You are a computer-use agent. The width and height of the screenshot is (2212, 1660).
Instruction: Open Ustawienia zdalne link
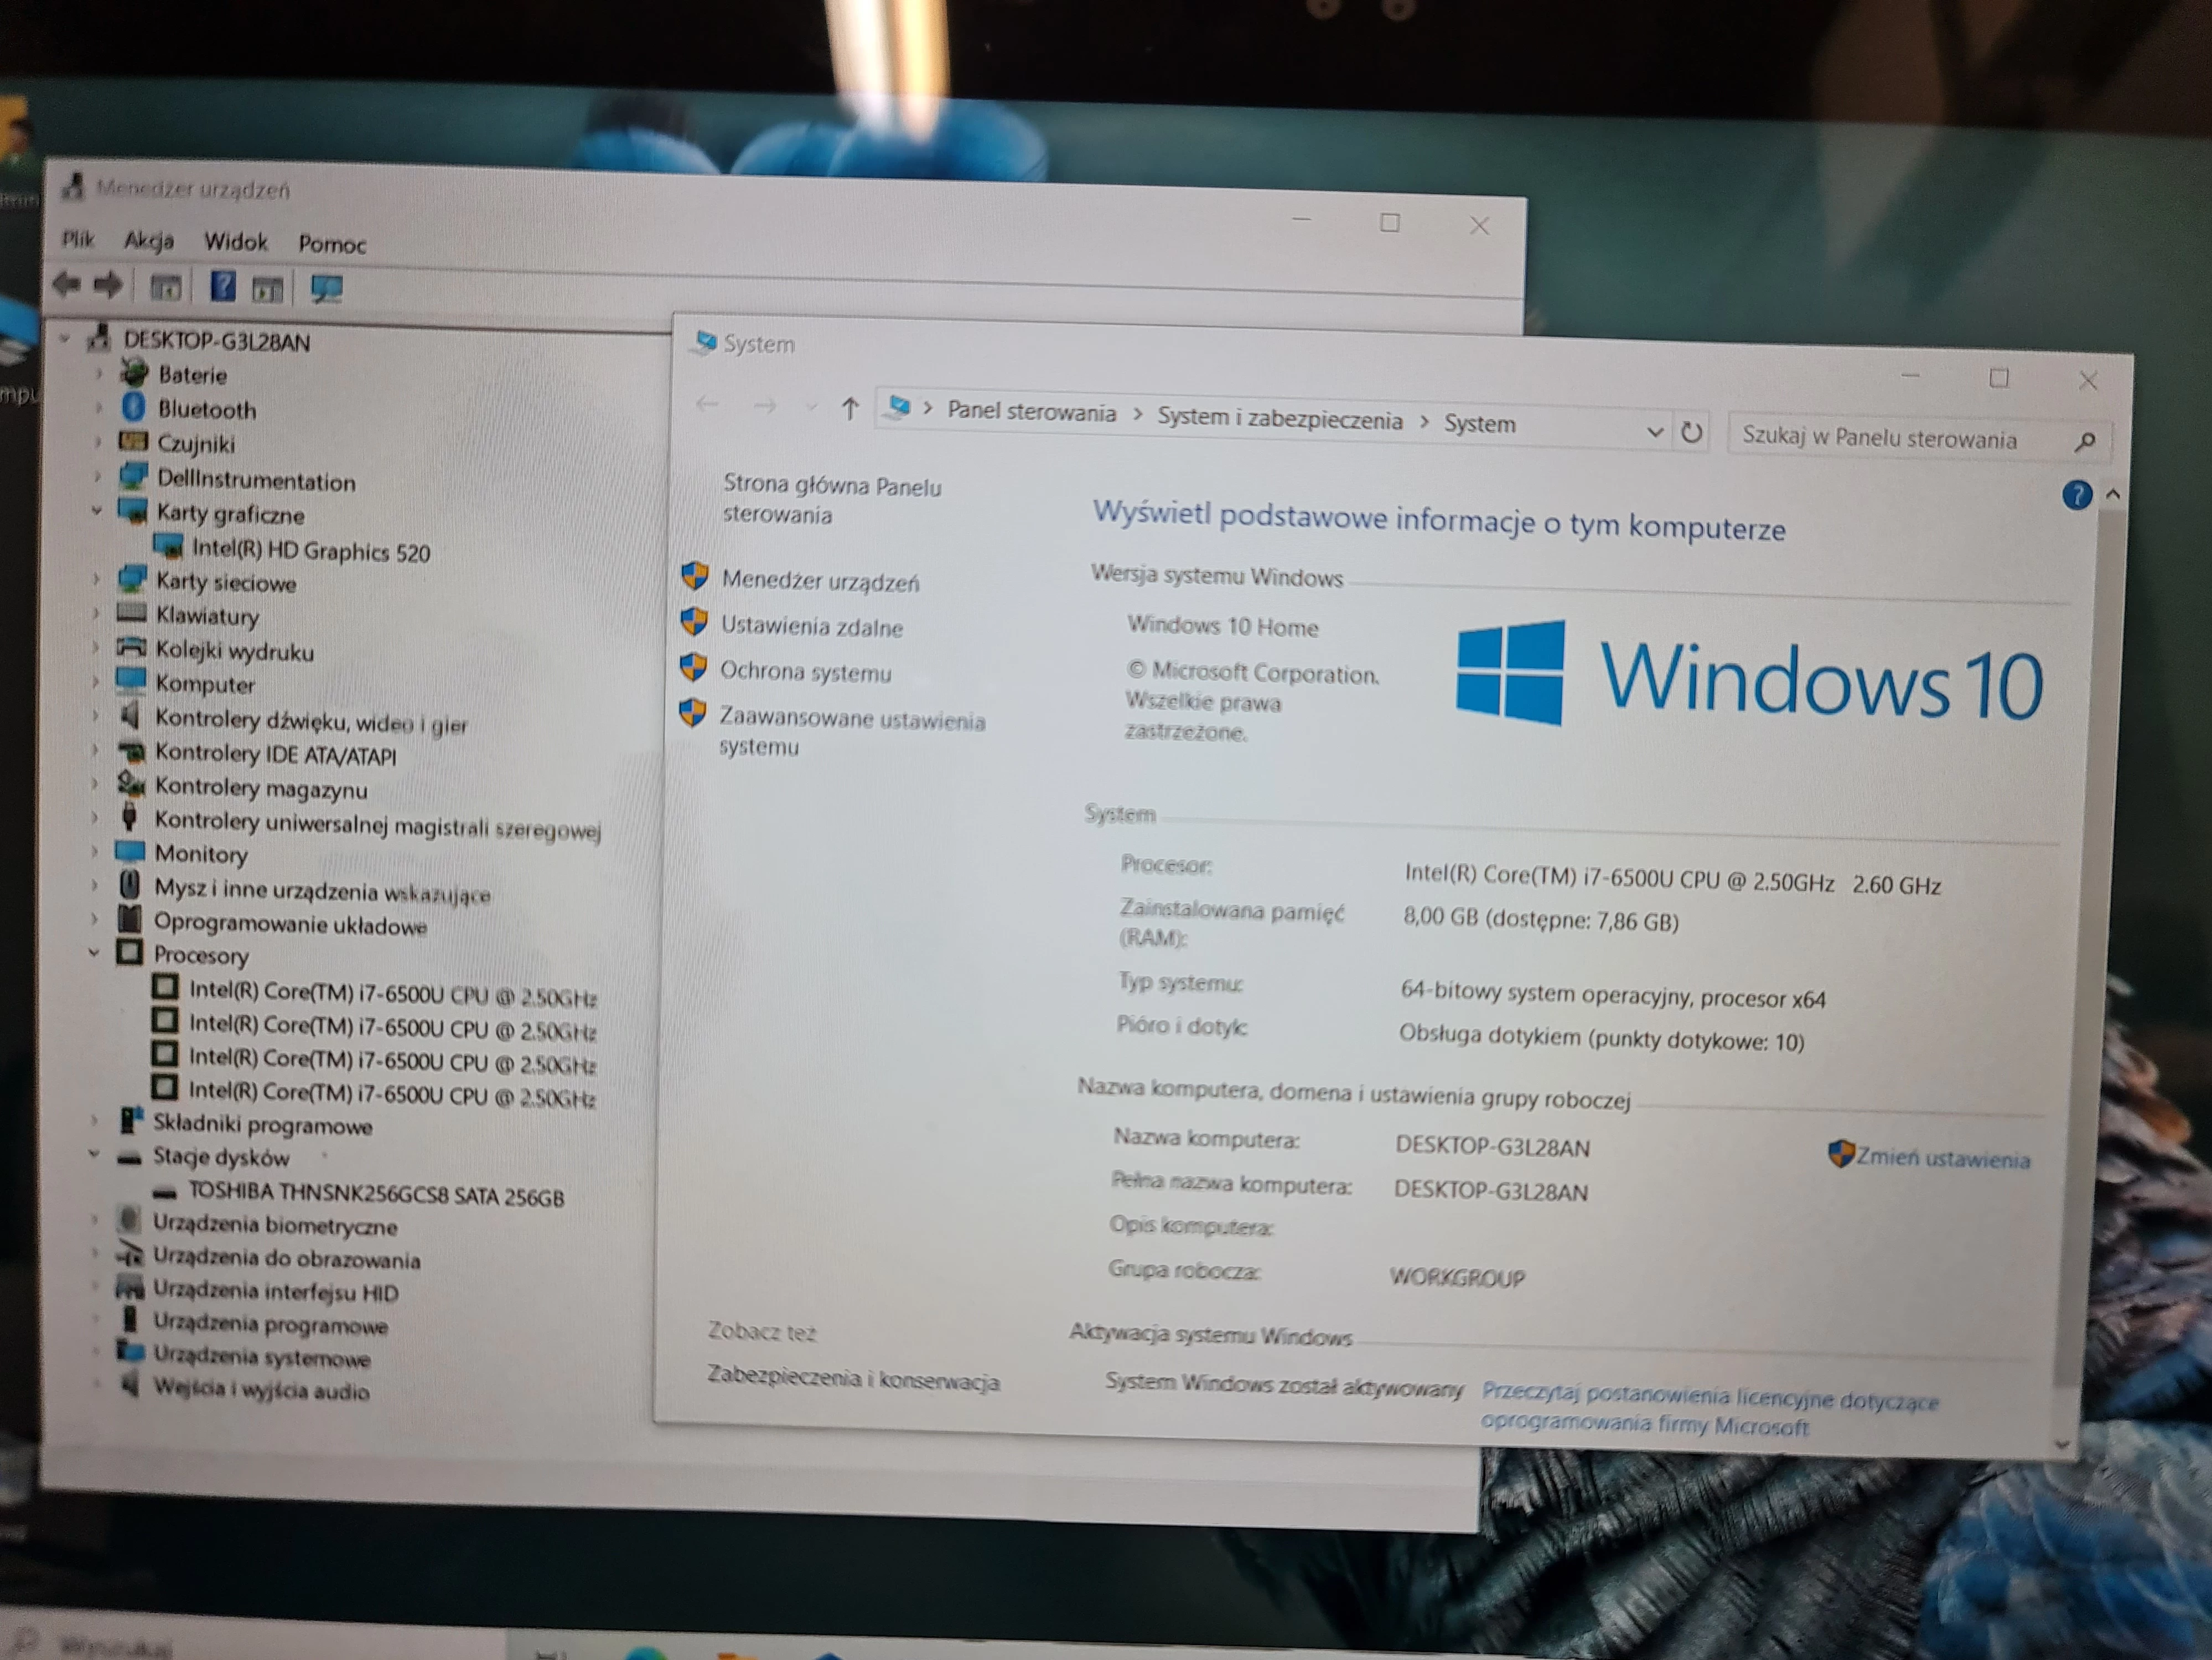click(x=812, y=627)
